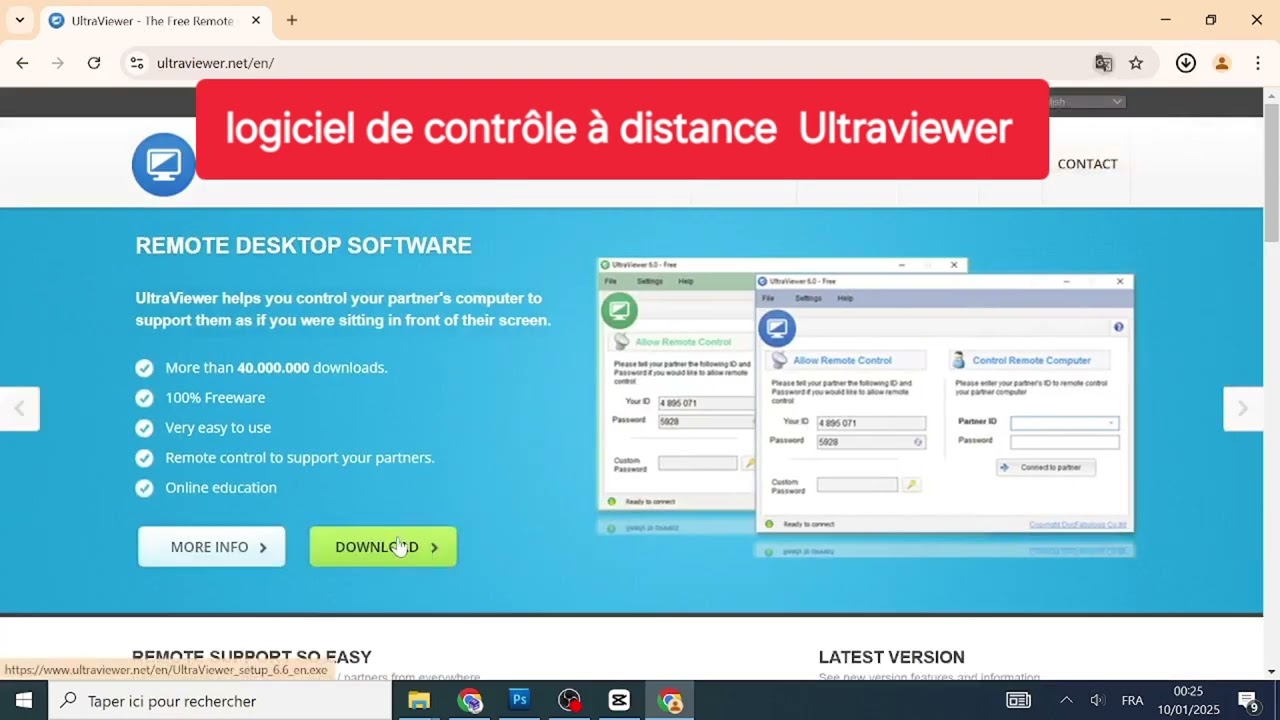This screenshot has width=1280, height=720.
Task: Click the taskbar search box
Action: (x=220, y=700)
